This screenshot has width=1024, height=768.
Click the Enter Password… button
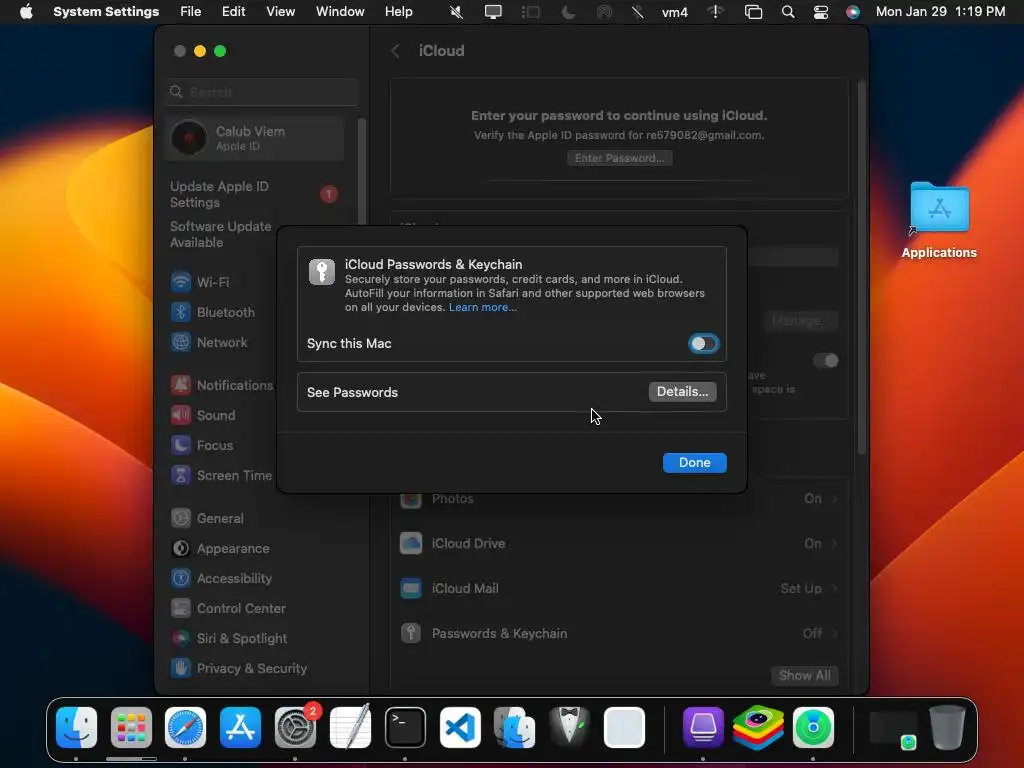click(x=619, y=158)
